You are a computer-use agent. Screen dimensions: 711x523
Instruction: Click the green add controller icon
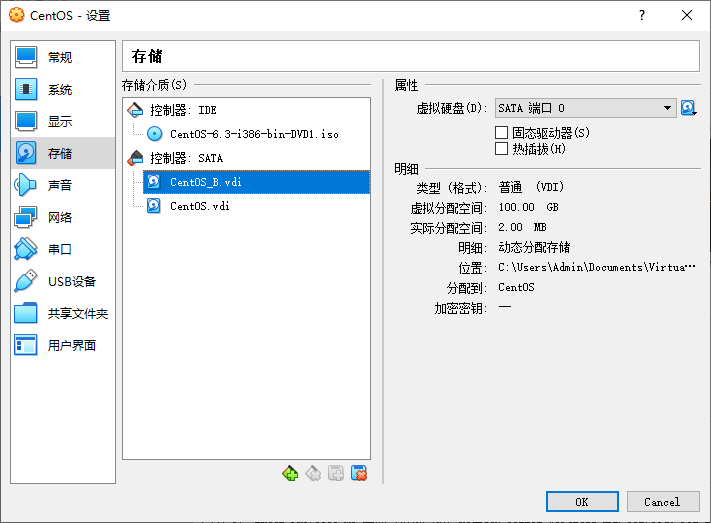(x=290, y=474)
